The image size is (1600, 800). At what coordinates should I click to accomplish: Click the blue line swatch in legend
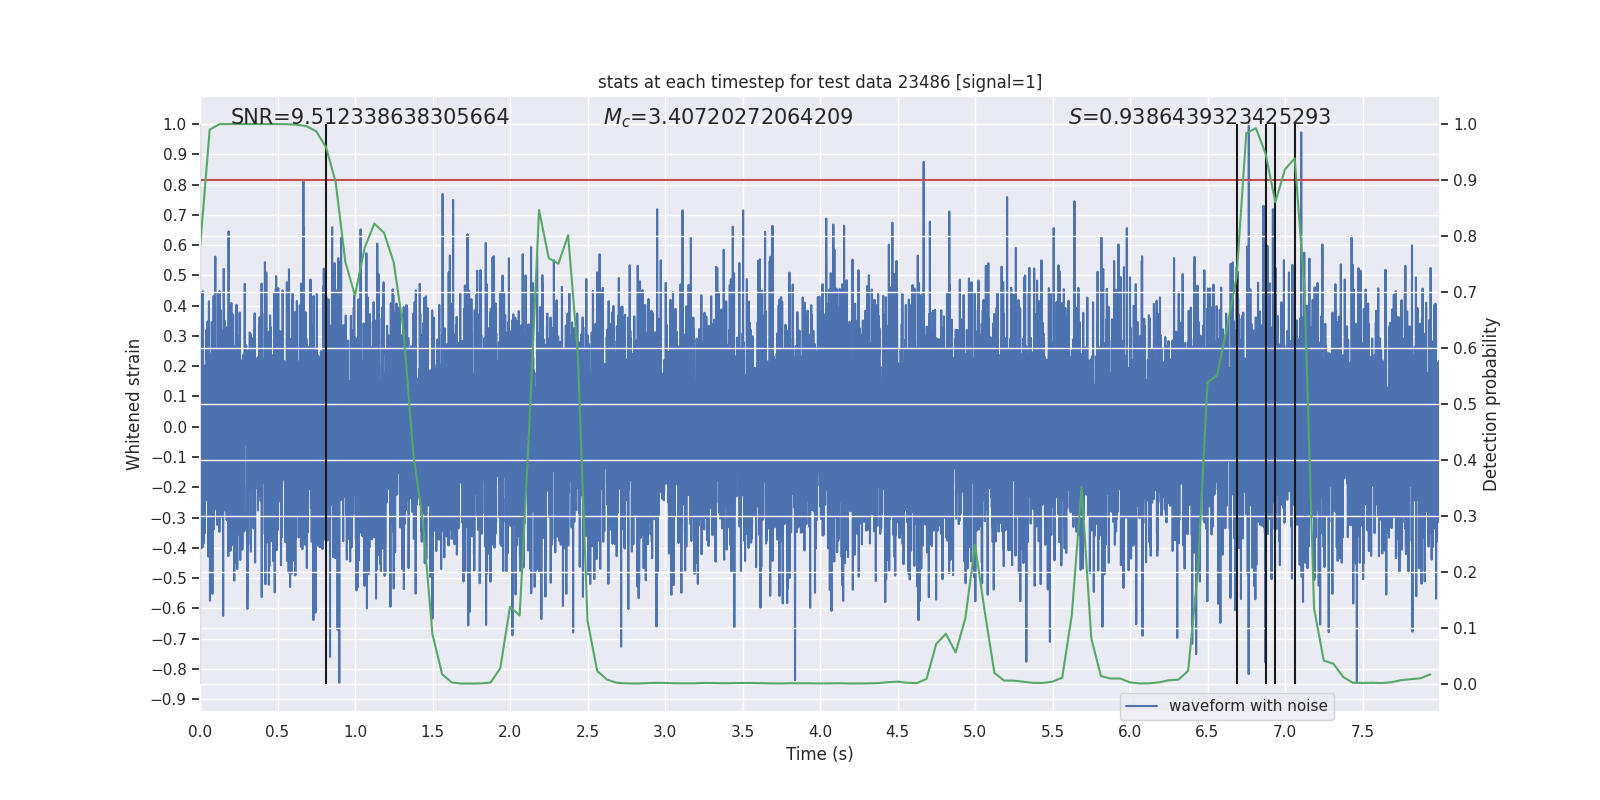click(x=1141, y=706)
